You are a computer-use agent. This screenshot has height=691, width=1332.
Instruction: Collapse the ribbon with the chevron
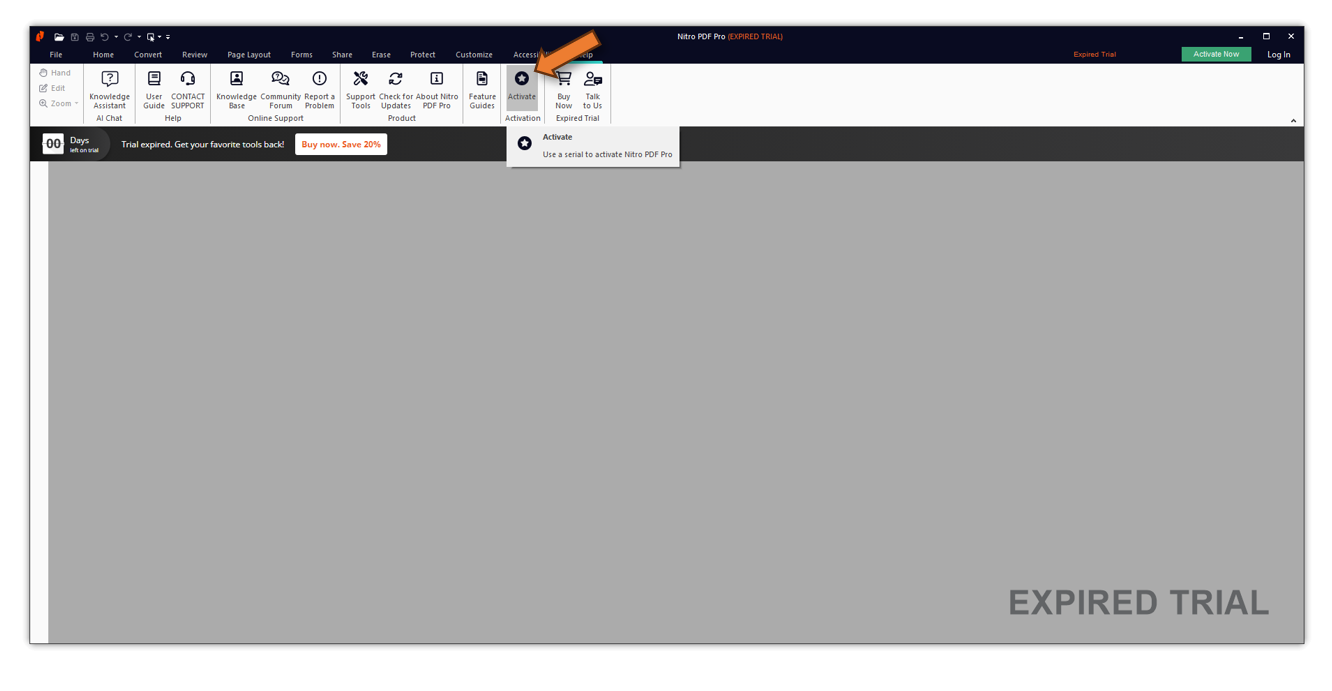point(1293,120)
